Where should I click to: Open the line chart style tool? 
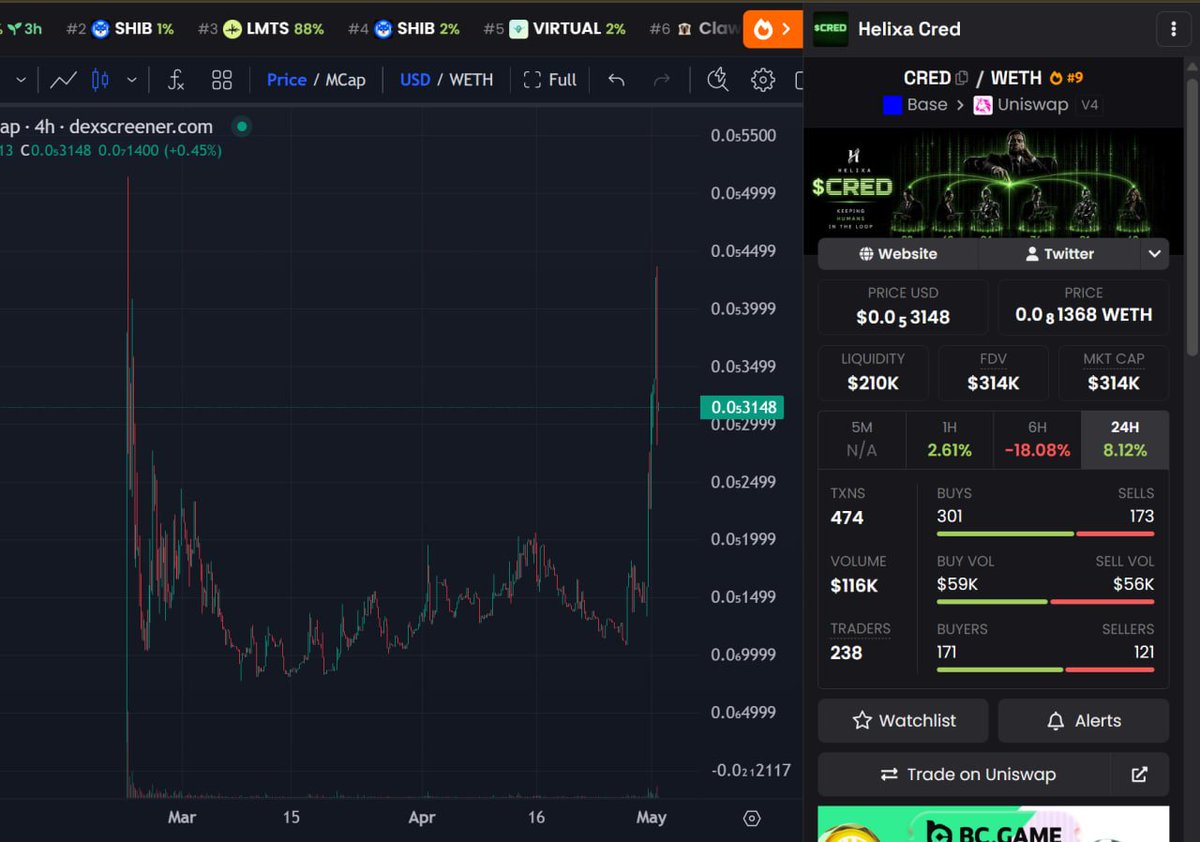point(64,80)
